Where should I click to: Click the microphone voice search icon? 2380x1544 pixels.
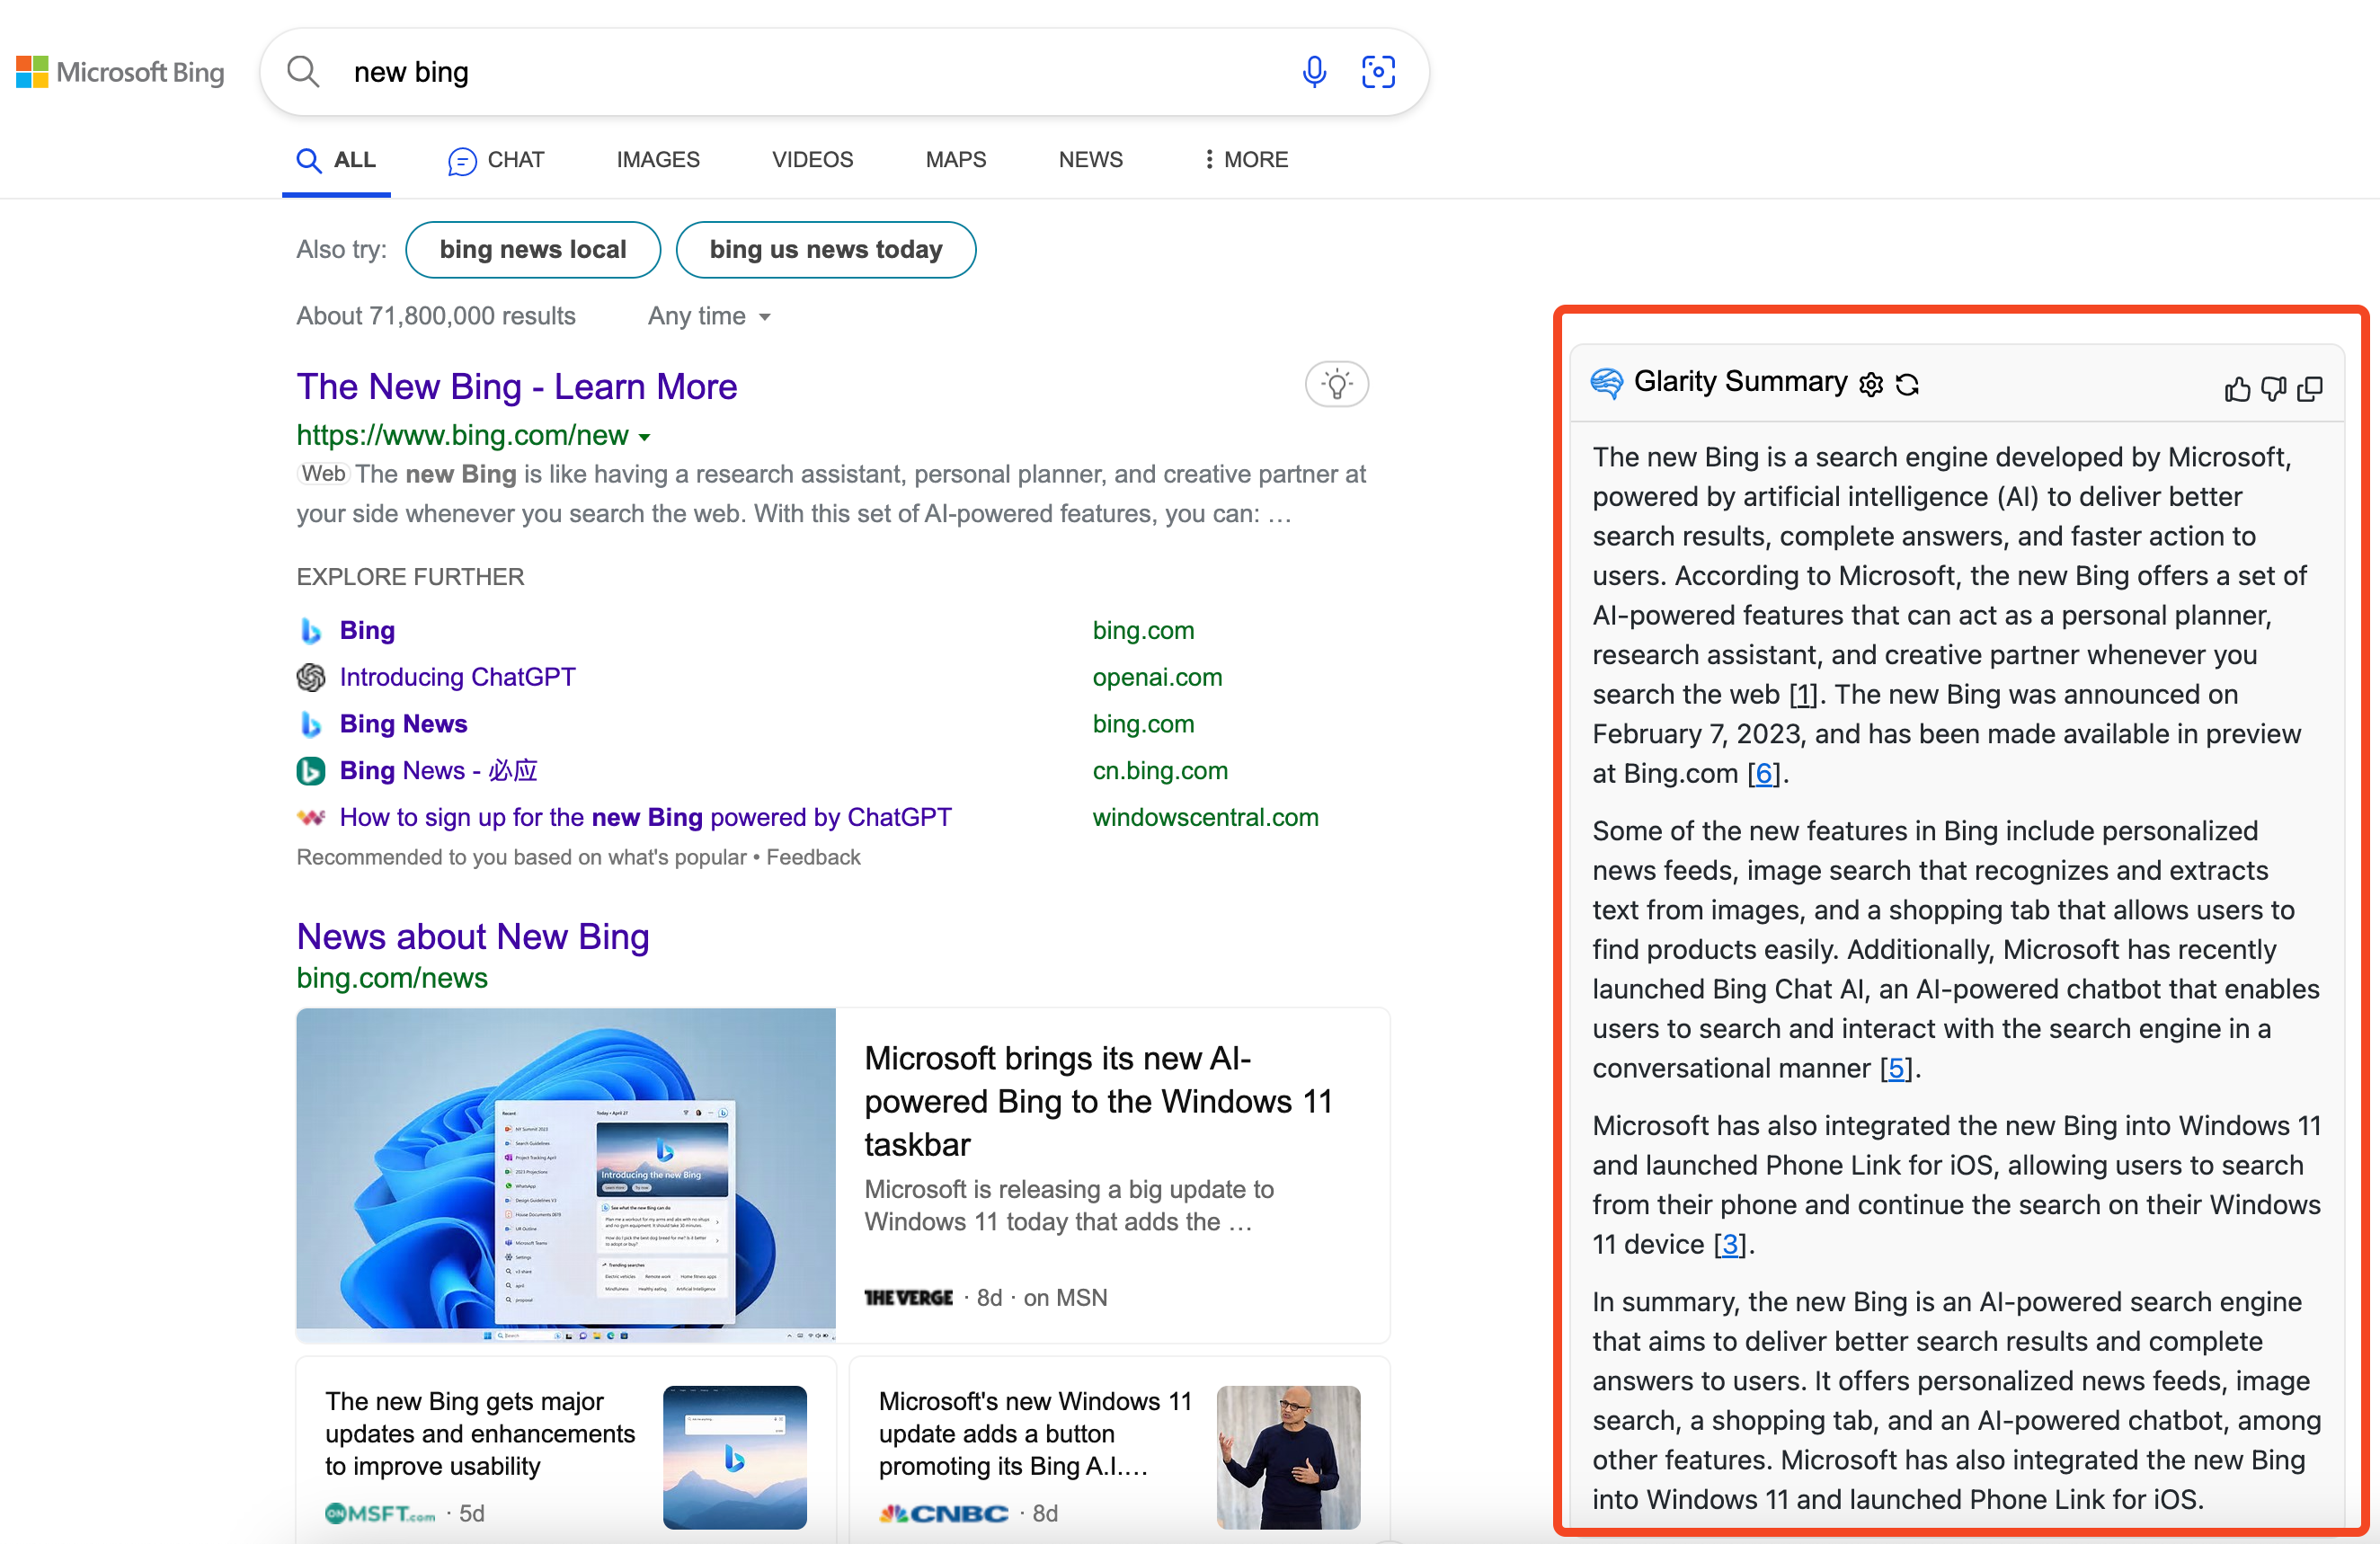[1314, 72]
